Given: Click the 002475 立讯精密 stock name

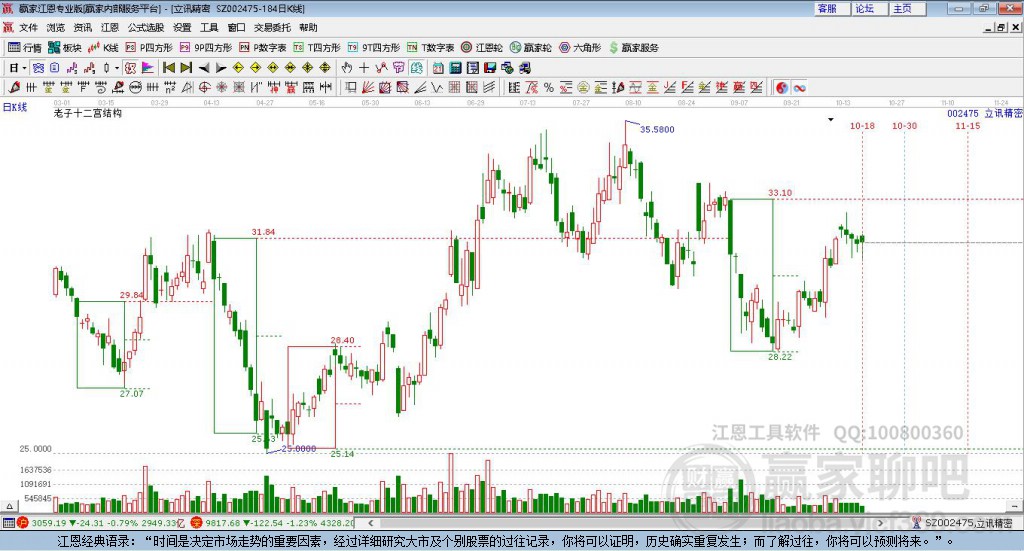Looking at the screenshot, I should pyautogui.click(x=985, y=114).
